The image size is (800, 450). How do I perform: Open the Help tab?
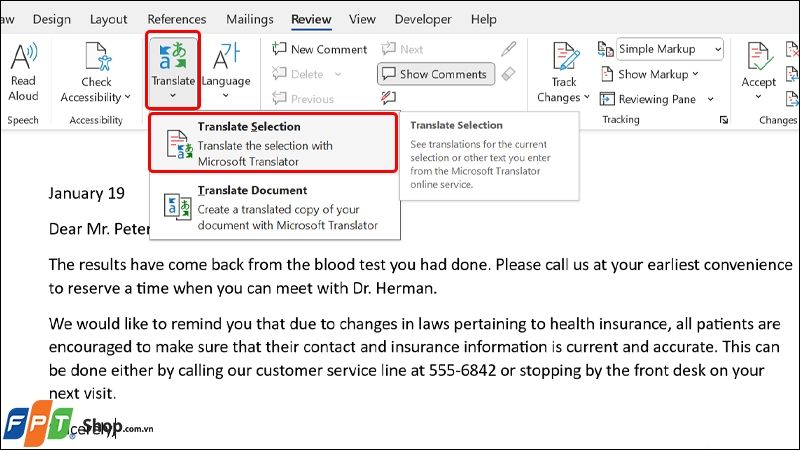[483, 19]
